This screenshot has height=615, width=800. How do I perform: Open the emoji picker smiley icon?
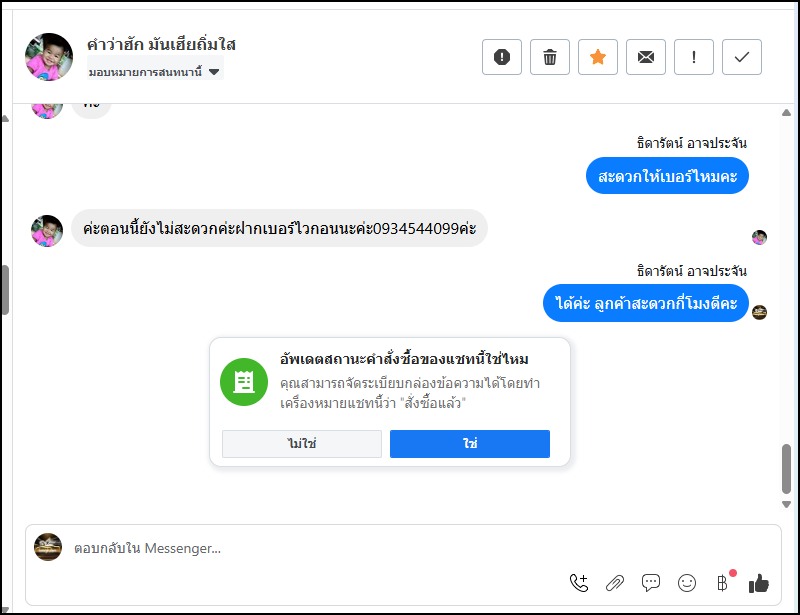687,583
